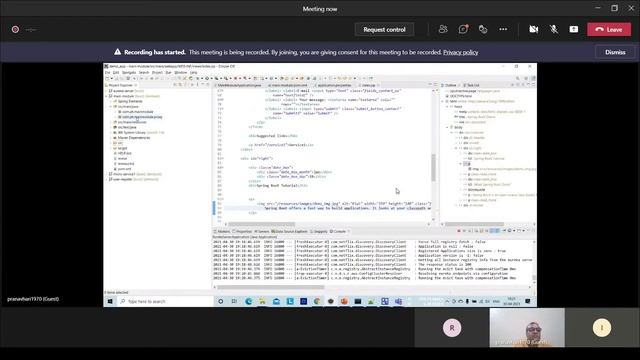This screenshot has height=360, width=640.
Task: Click the Windows Start button in shared screen
Action: pos(110,301)
